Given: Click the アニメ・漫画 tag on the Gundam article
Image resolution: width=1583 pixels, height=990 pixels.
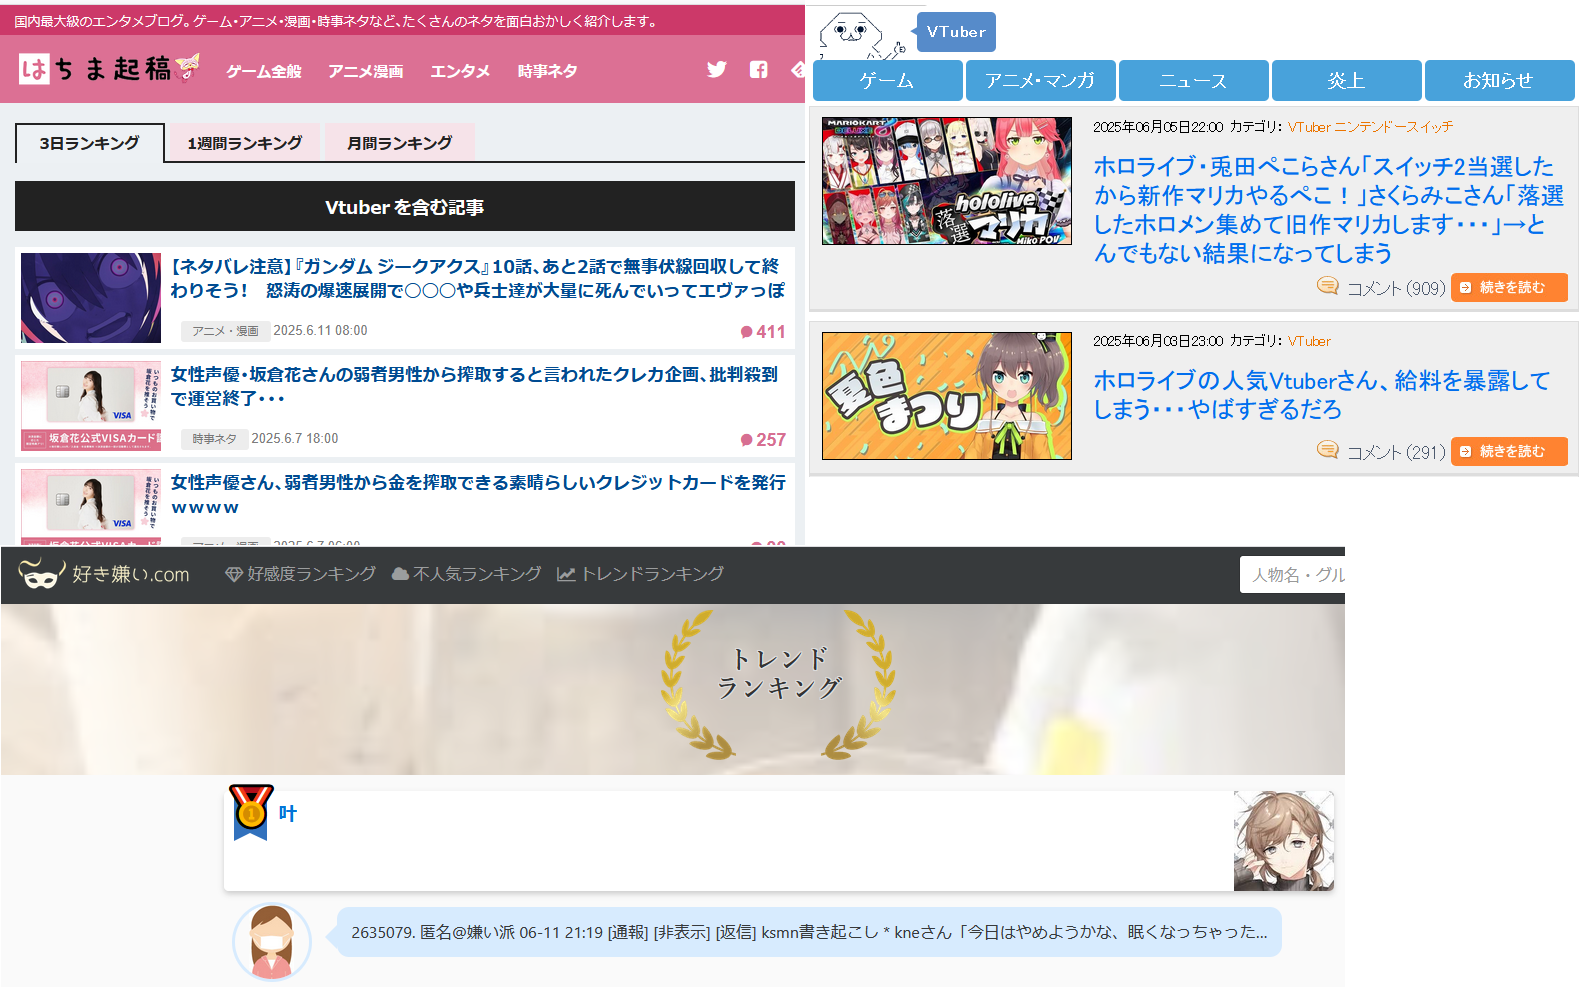Looking at the screenshot, I should click(225, 331).
